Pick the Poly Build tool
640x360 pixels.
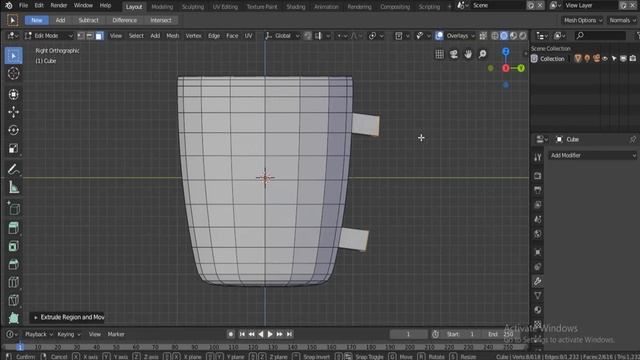13,318
